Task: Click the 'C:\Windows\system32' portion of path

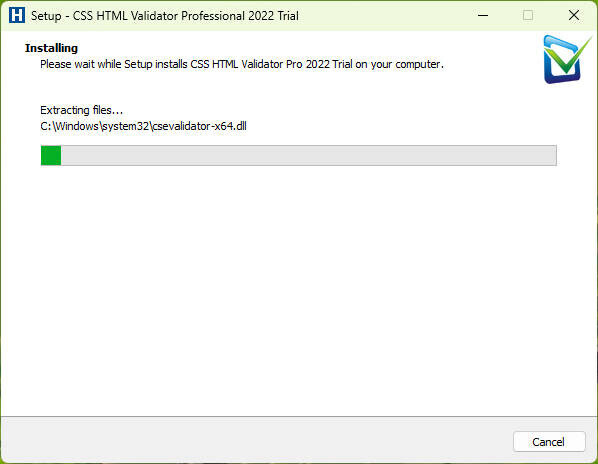Action: [94, 126]
